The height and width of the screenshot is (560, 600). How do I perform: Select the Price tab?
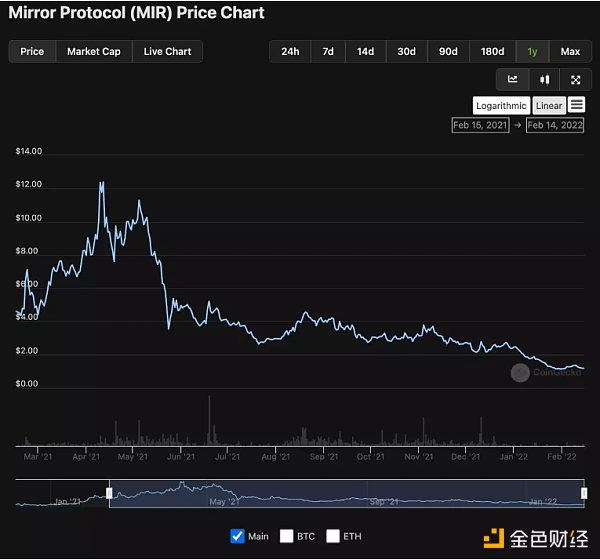[x=32, y=51]
